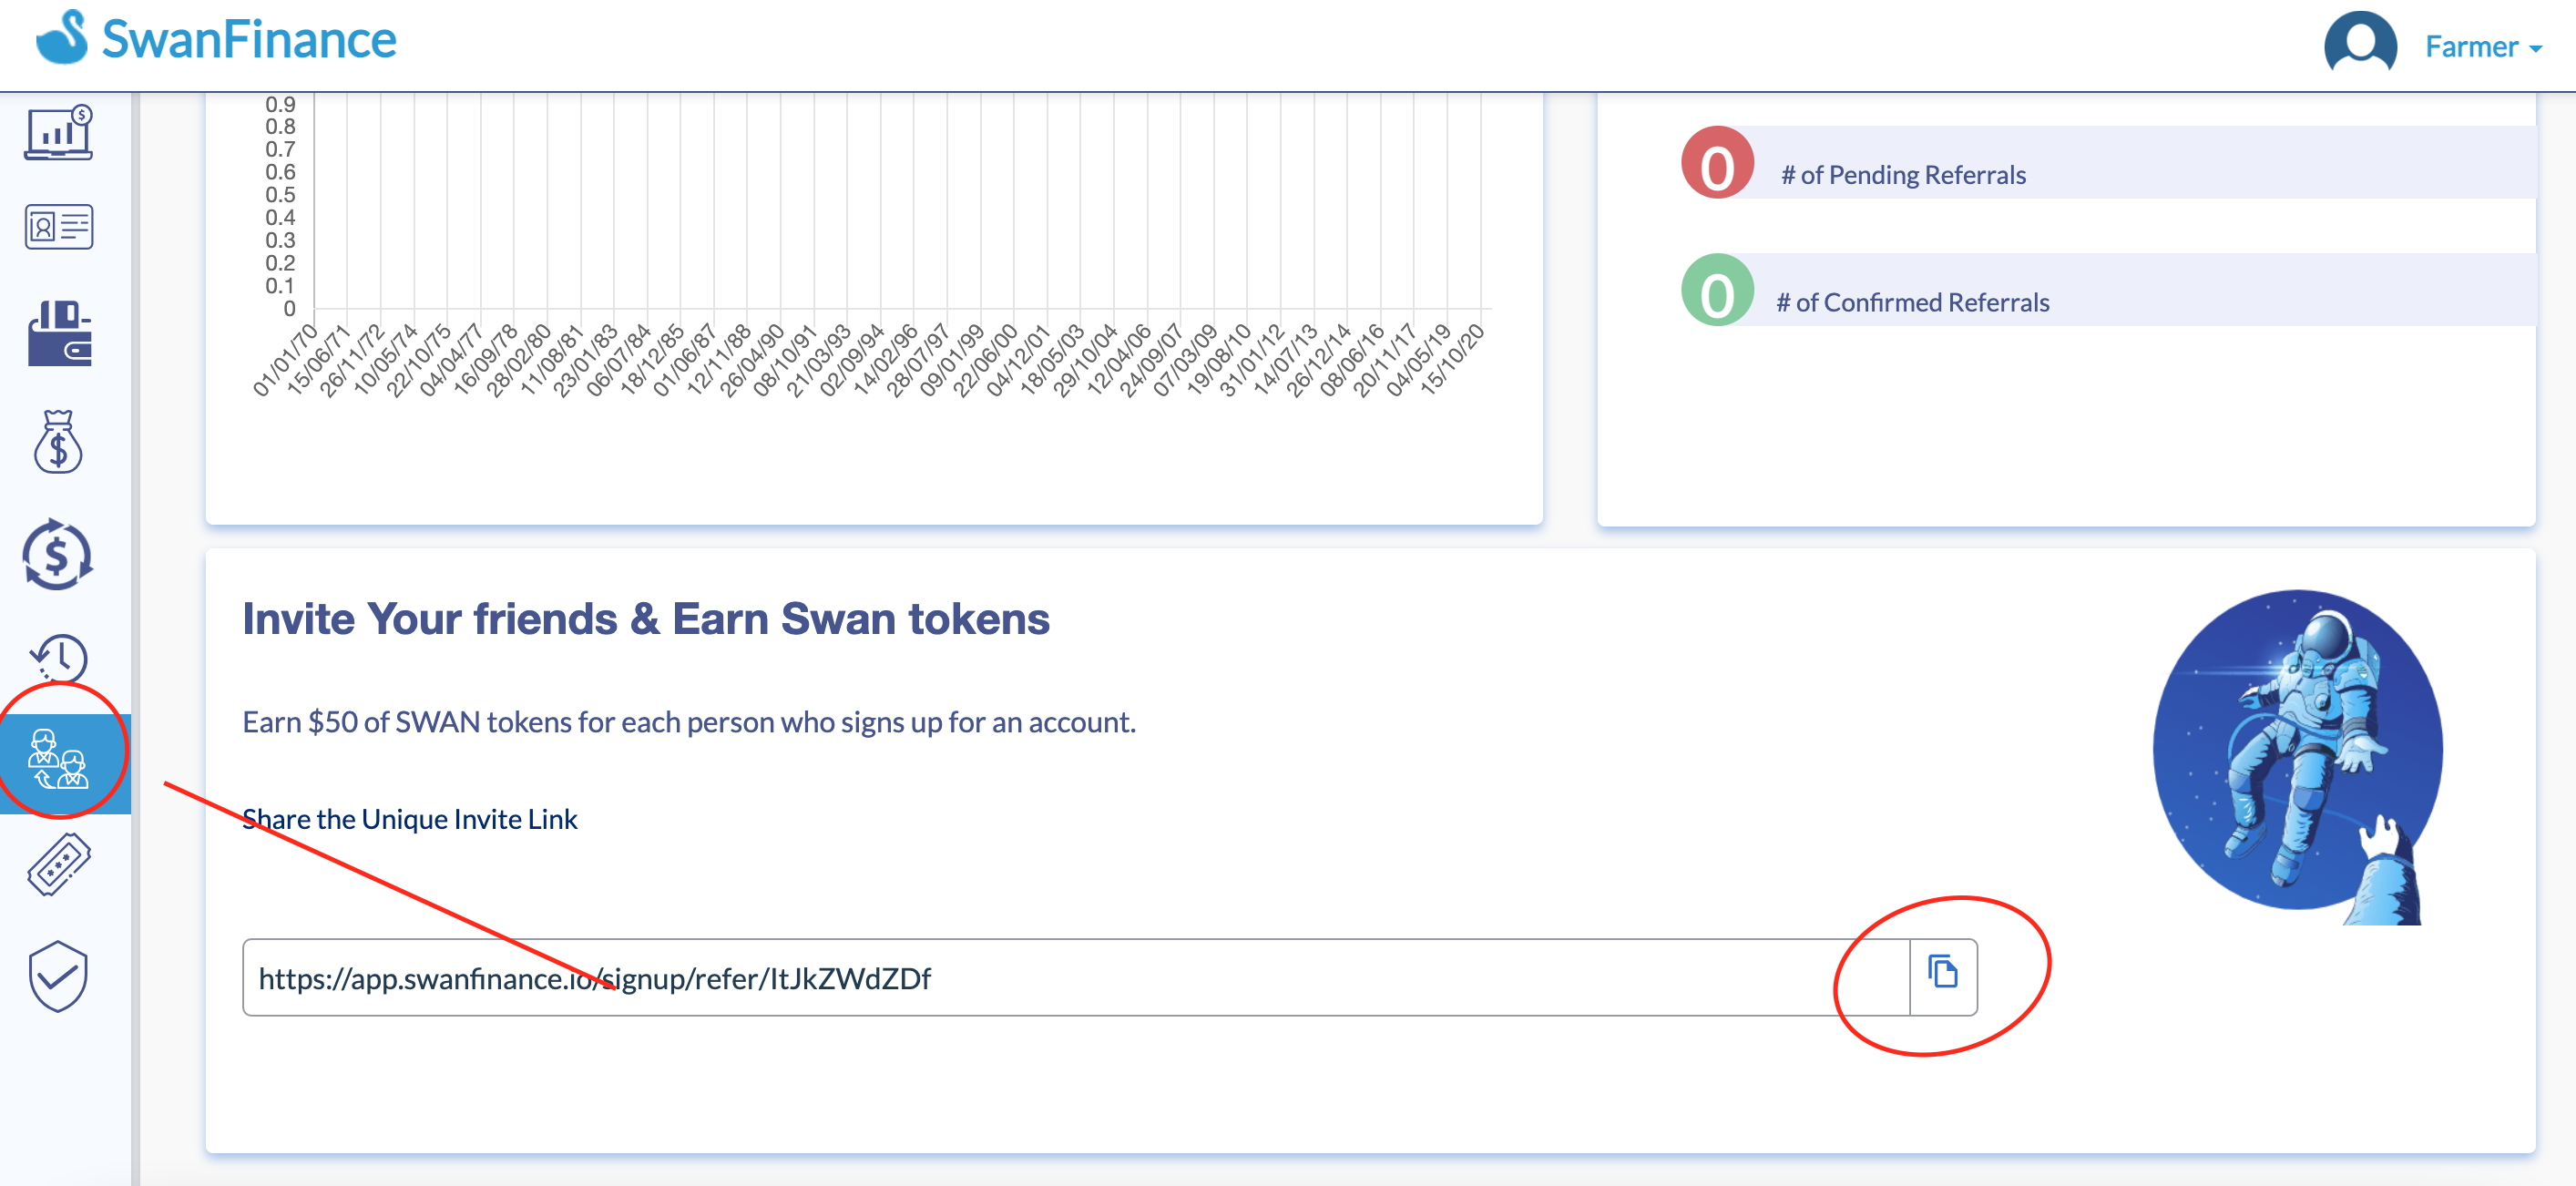Click the money bag sidebar icon
Screen dimensions: 2576x1186
pos(58,442)
